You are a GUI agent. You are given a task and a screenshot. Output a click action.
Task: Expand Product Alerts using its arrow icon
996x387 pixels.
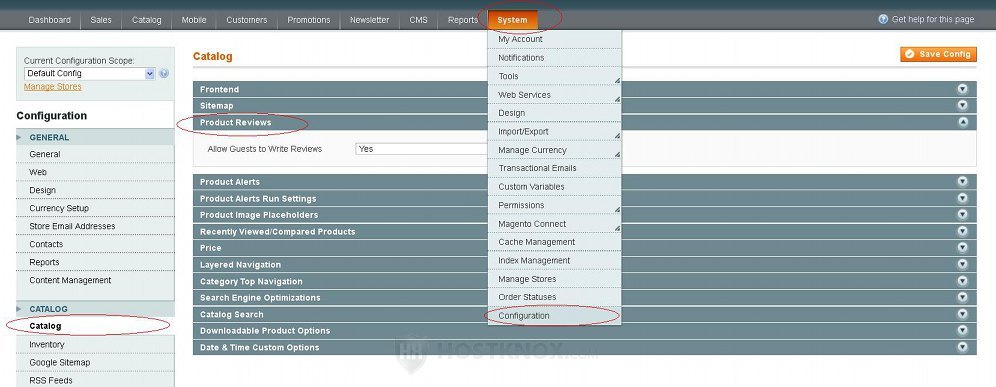(962, 182)
